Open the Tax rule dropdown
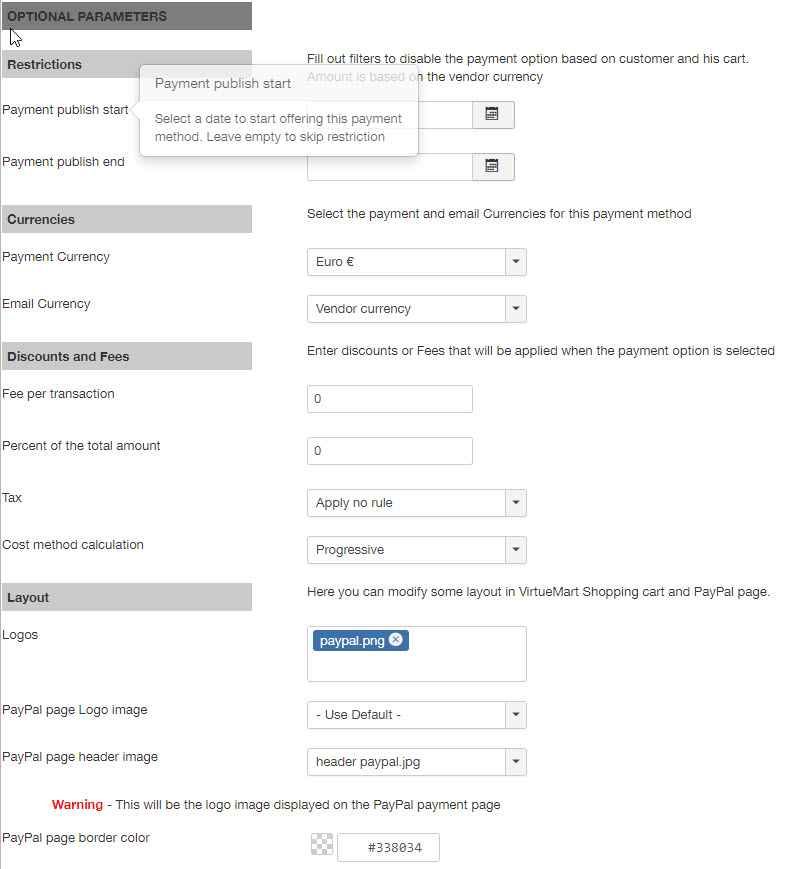This screenshot has width=811, height=869. tap(516, 503)
